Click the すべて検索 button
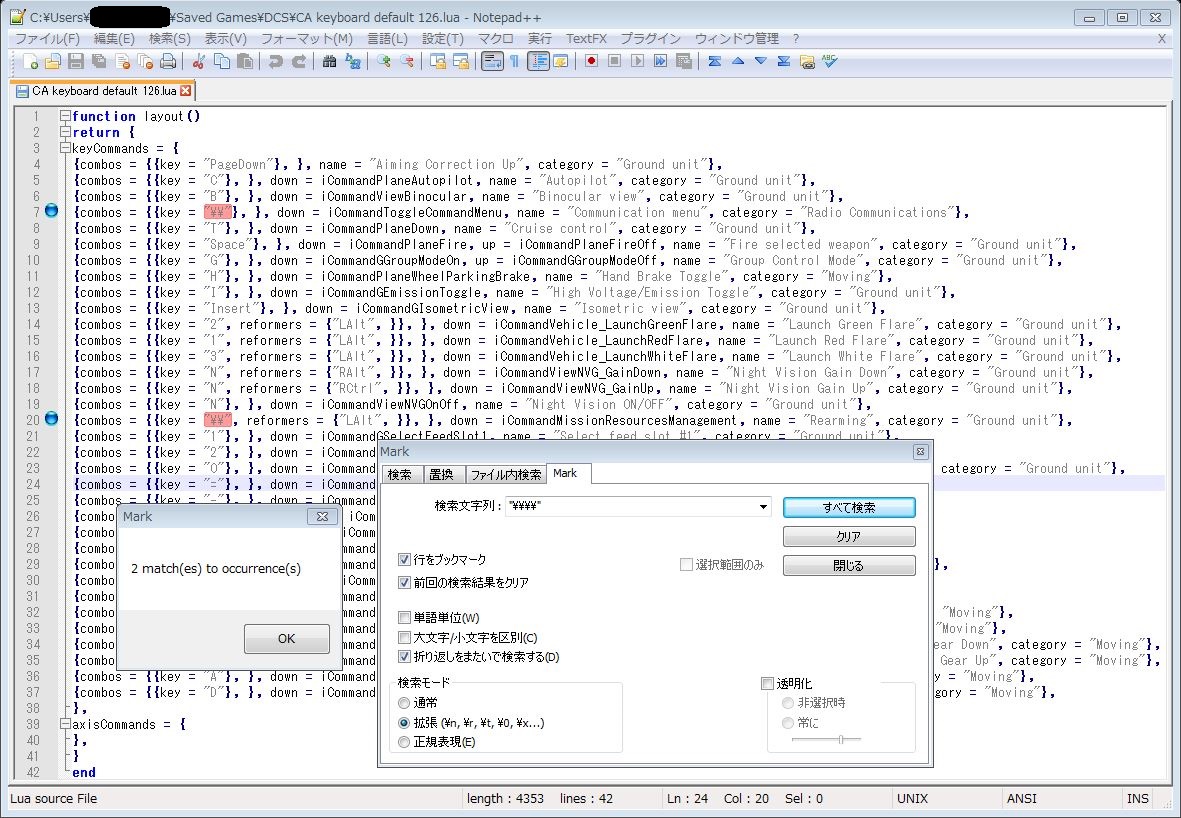The height and width of the screenshot is (818, 1181). (848, 508)
